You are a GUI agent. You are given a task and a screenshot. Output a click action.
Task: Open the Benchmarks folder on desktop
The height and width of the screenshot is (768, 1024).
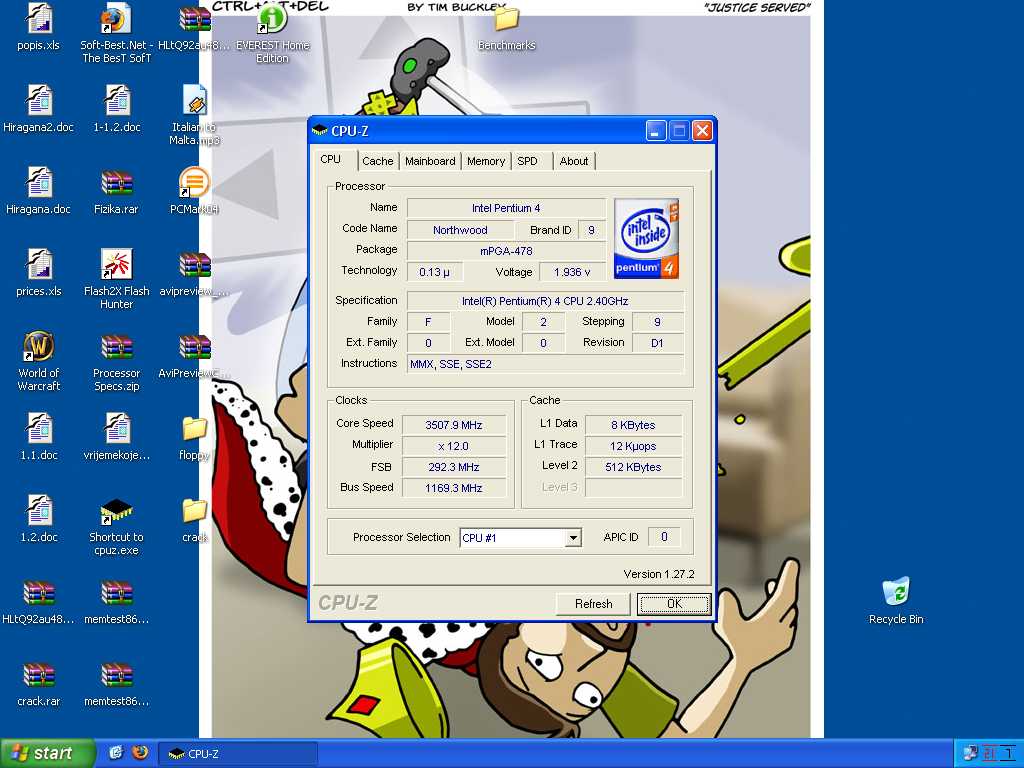(x=507, y=20)
